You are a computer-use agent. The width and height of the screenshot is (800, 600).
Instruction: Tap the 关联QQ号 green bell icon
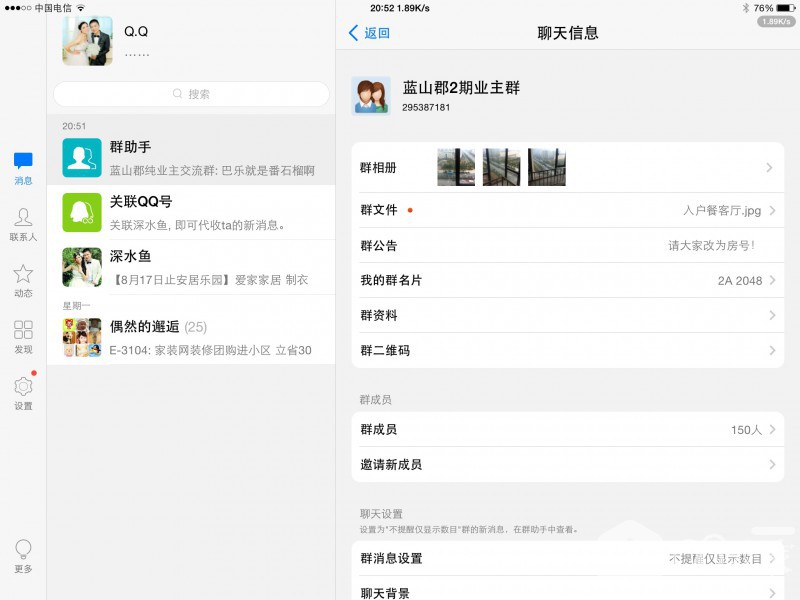81,212
